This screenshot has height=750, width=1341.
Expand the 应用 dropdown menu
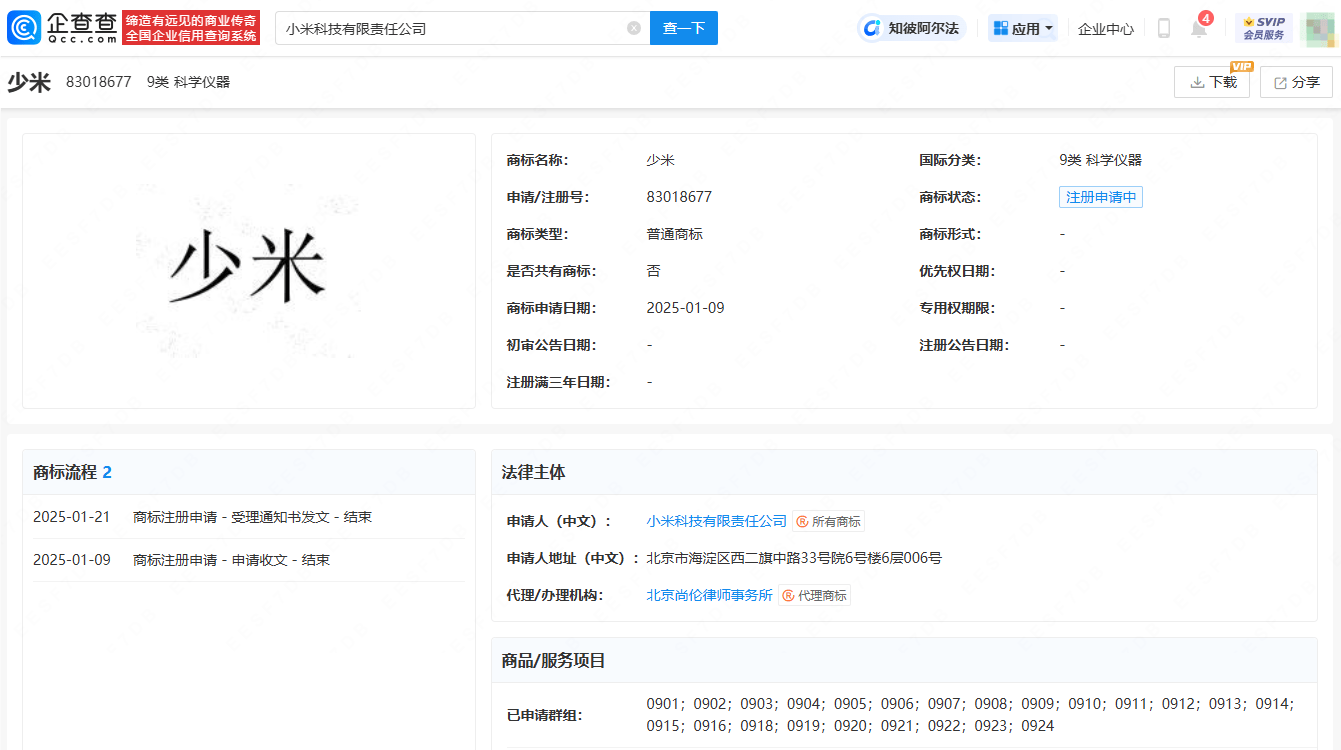coord(1023,28)
